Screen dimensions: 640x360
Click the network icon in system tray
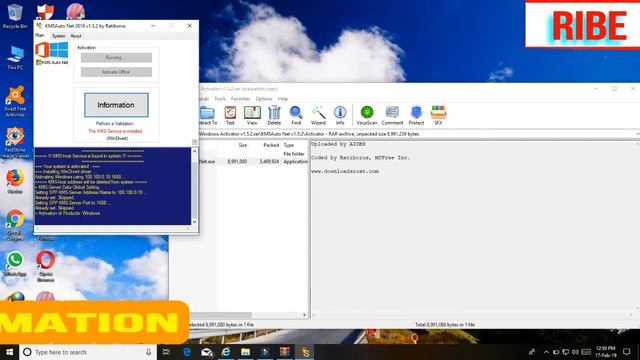pyautogui.click(x=566, y=352)
